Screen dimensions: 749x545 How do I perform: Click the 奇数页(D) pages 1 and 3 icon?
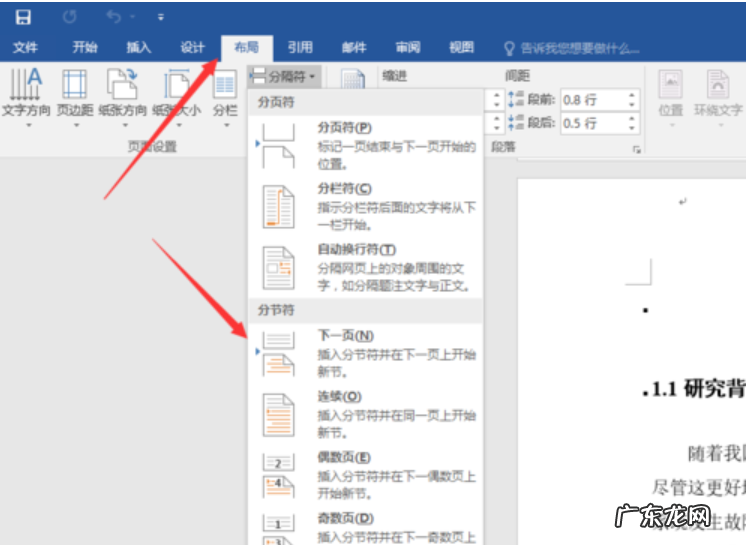click(x=278, y=529)
